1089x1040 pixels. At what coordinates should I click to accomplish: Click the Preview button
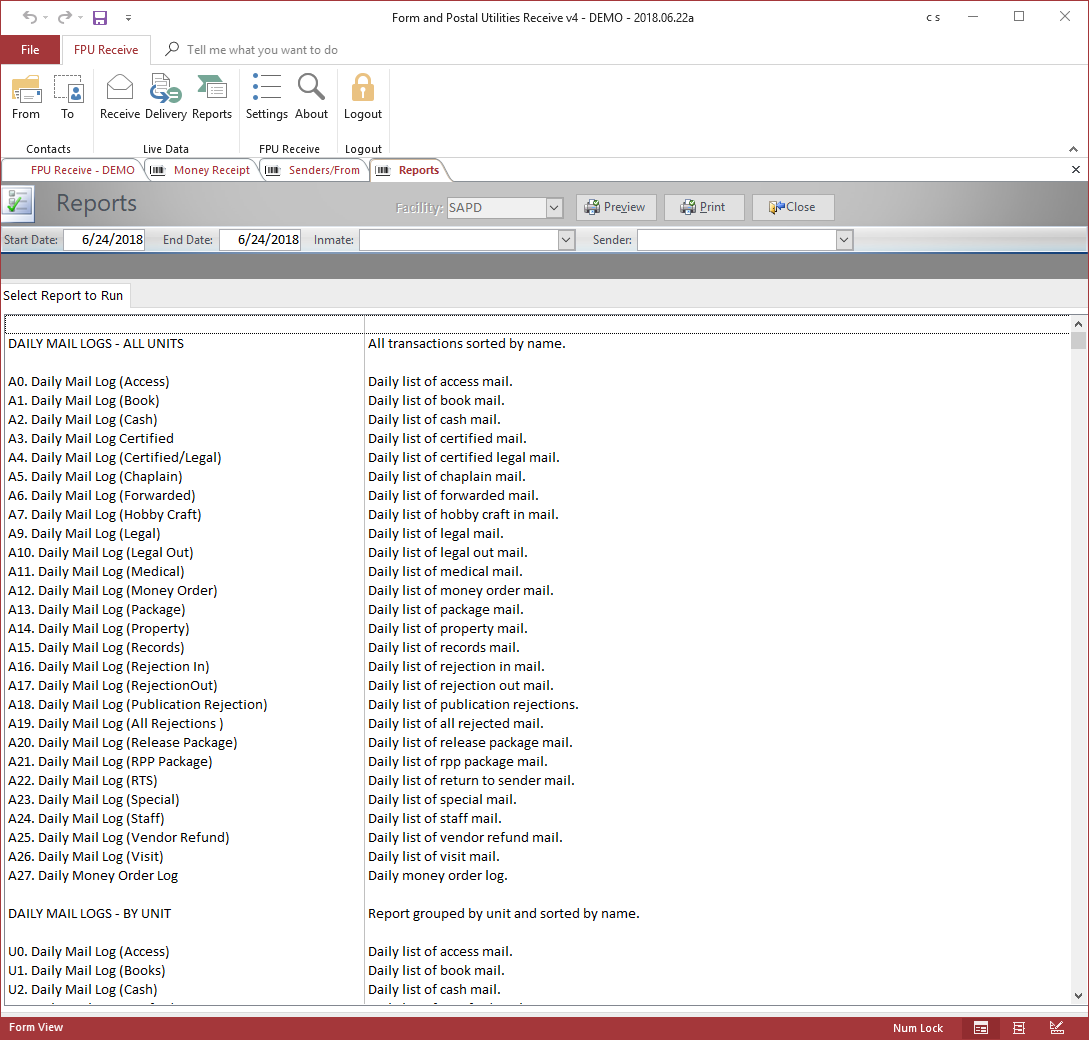tap(616, 207)
